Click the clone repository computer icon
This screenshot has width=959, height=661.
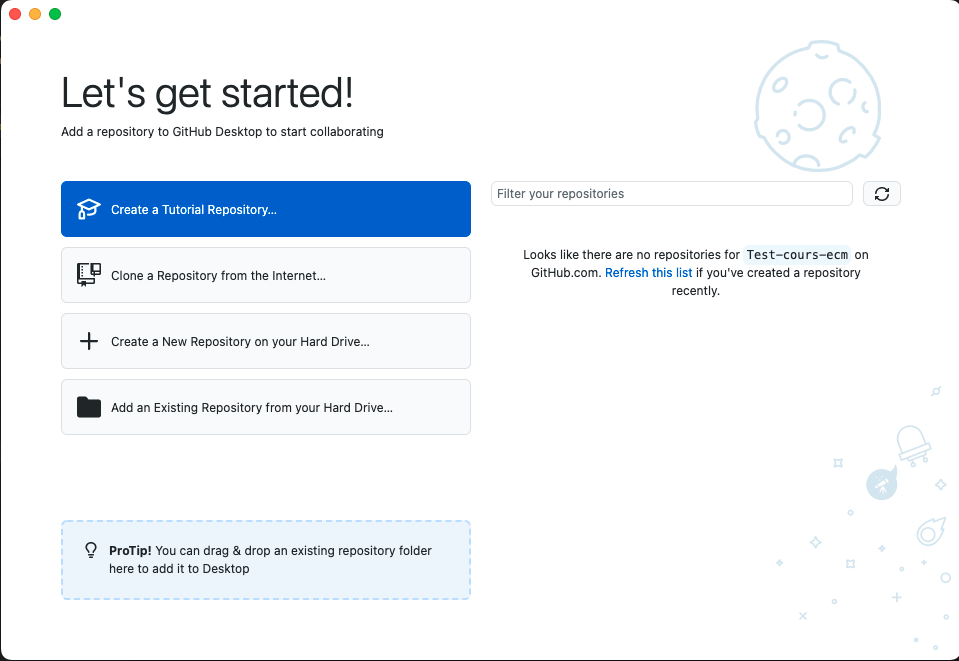pyautogui.click(x=89, y=275)
